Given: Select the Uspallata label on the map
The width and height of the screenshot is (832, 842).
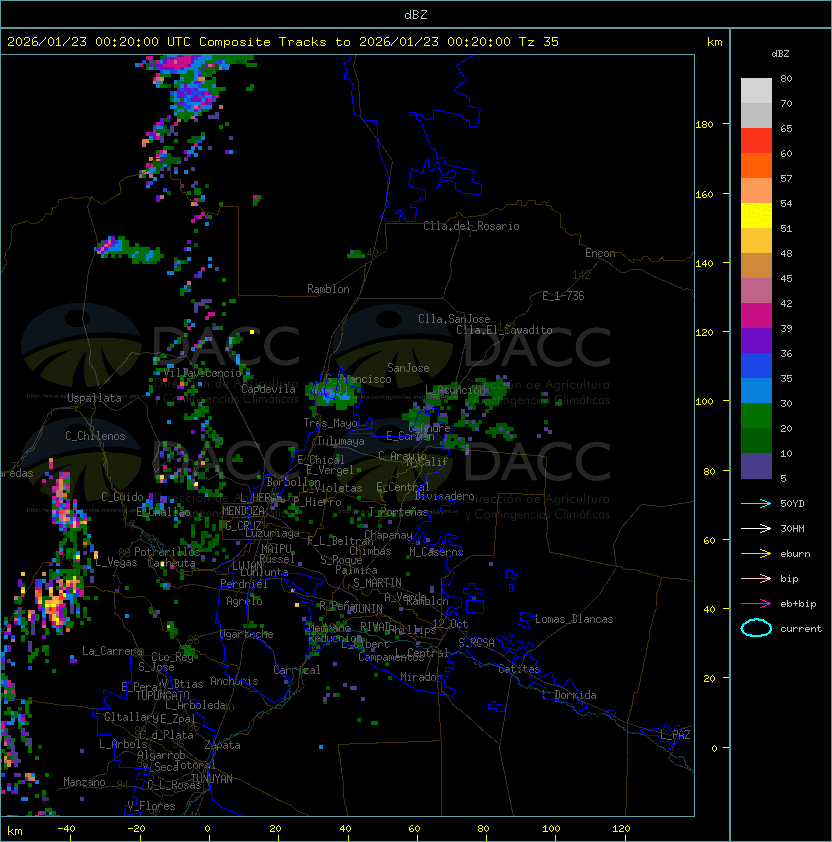Looking at the screenshot, I should tap(94, 398).
